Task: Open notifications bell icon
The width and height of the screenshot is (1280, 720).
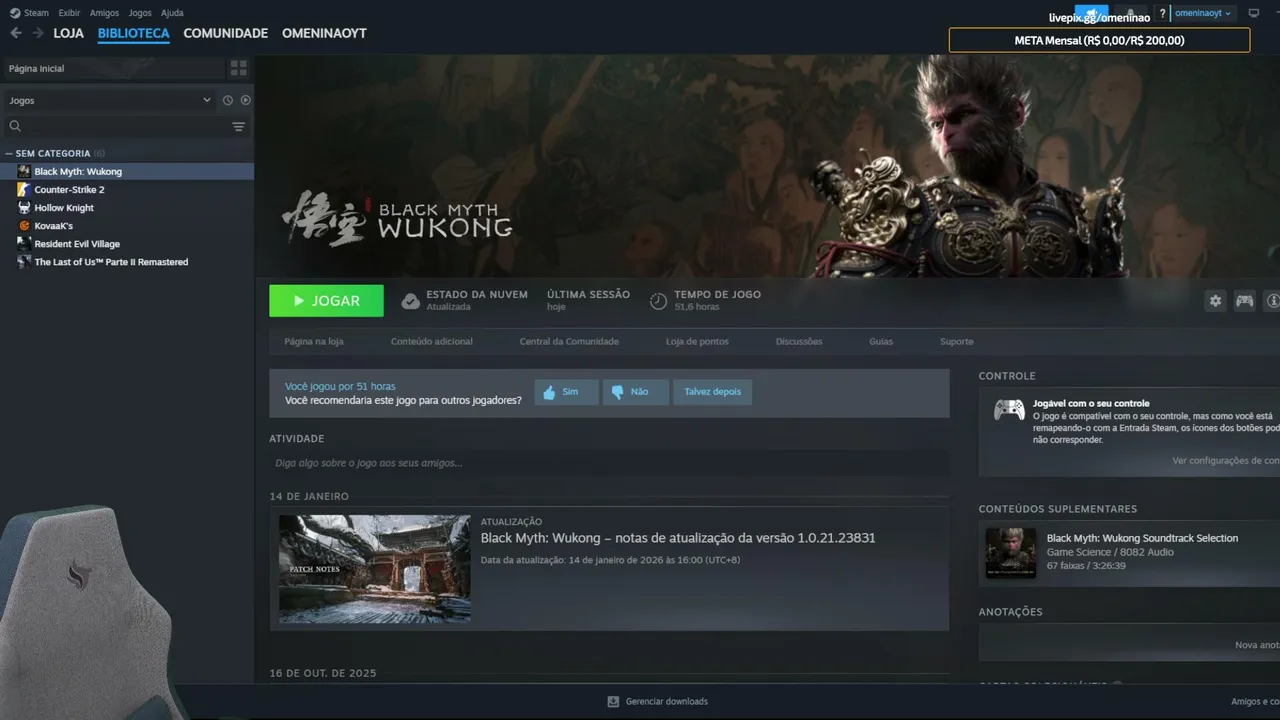Action: click(x=1130, y=13)
